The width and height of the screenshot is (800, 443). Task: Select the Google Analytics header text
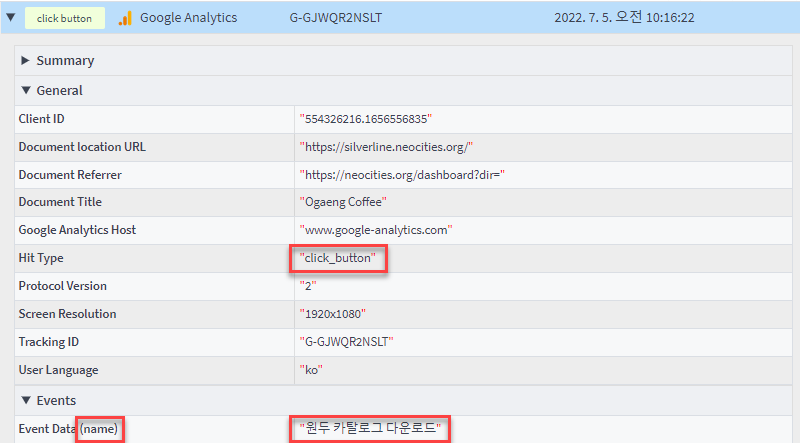click(188, 18)
